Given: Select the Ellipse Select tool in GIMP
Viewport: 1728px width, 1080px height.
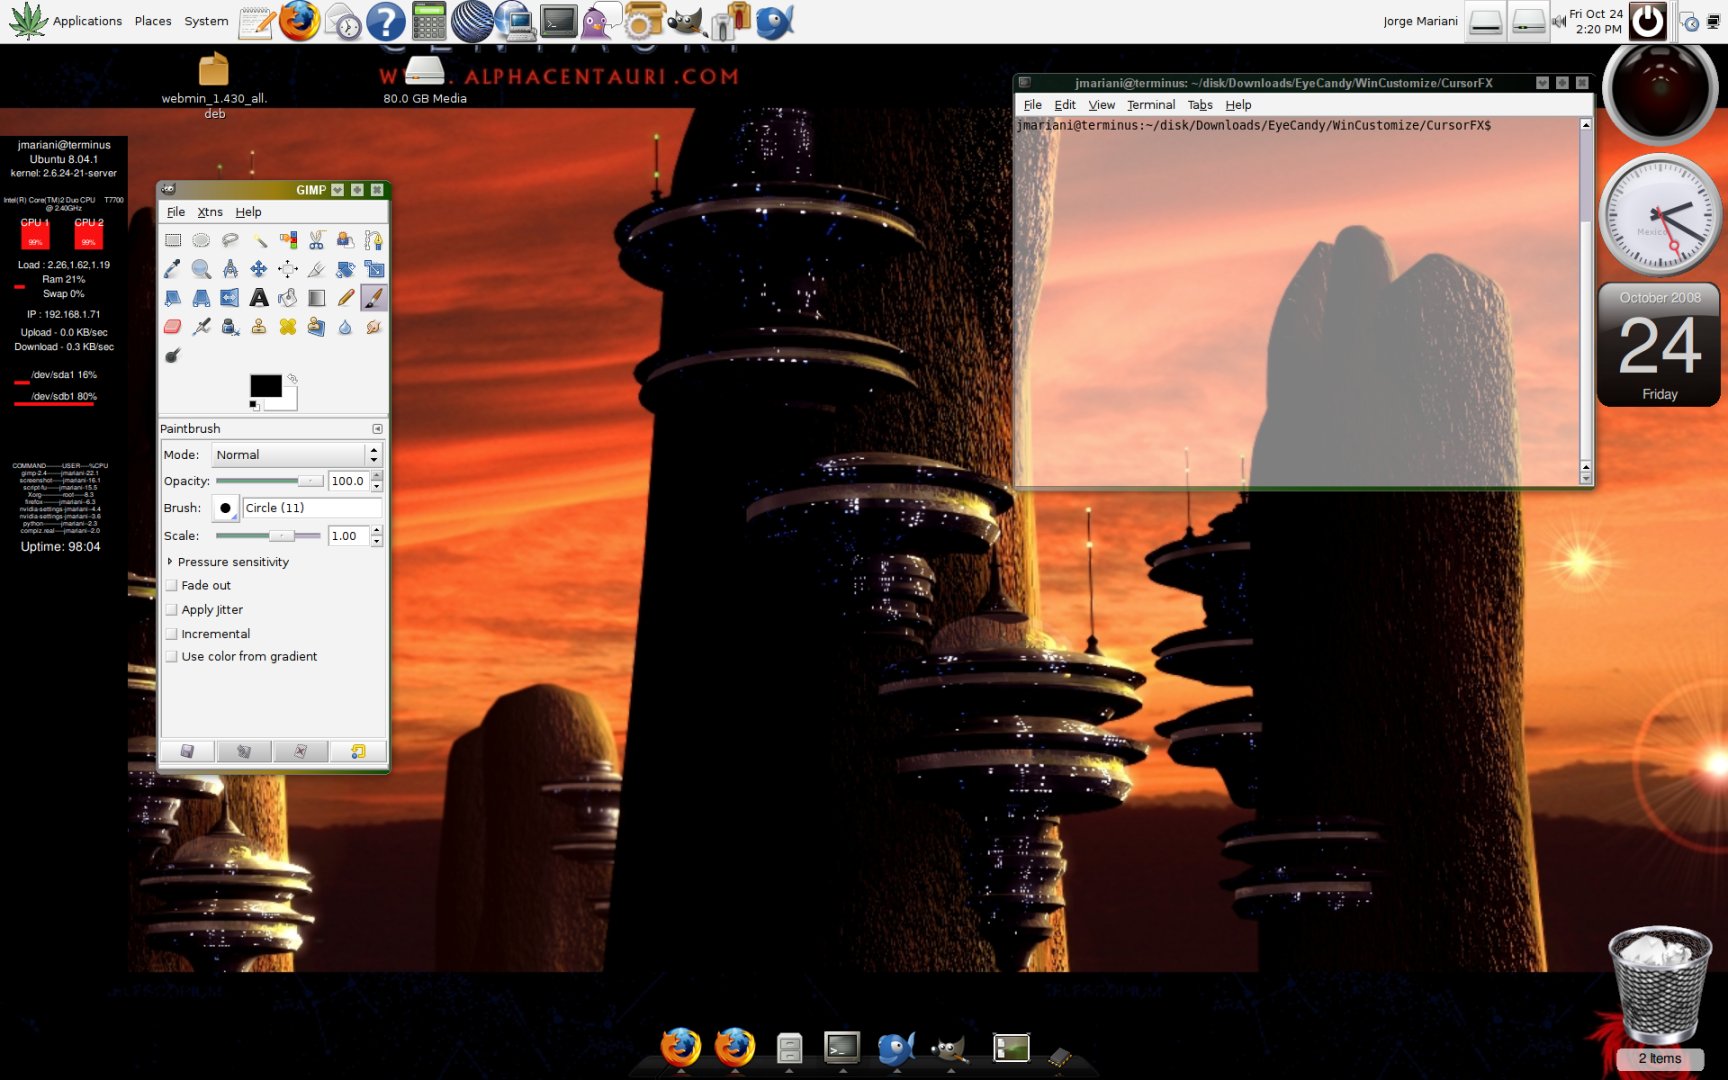Looking at the screenshot, I should (x=201, y=240).
